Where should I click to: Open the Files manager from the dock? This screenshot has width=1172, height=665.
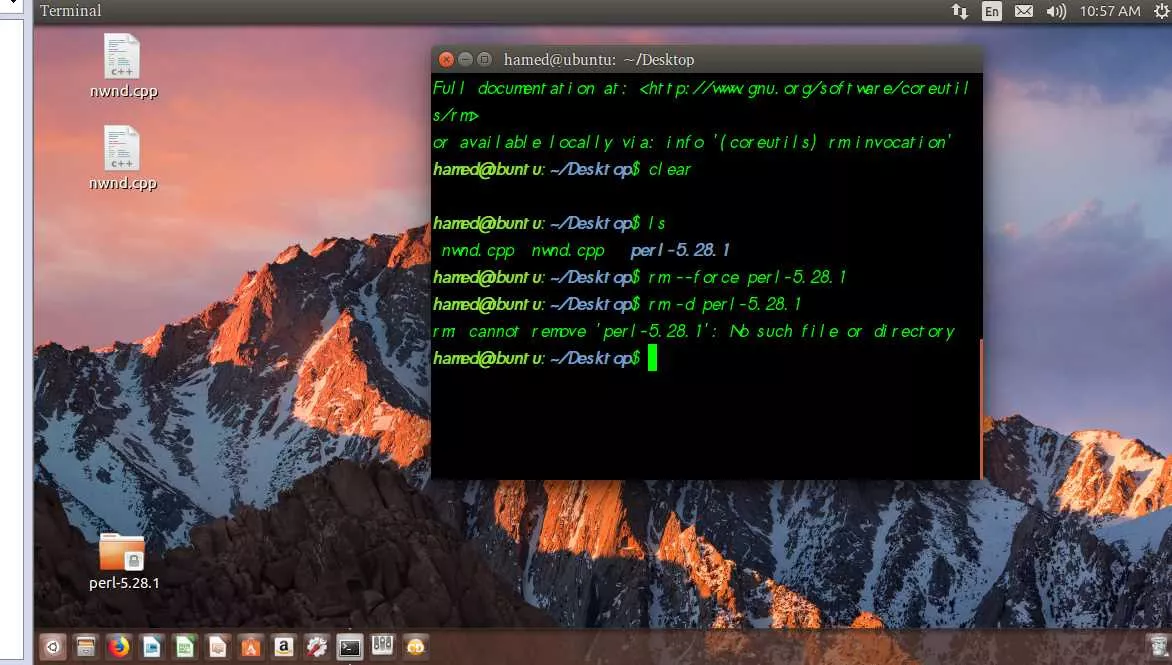point(86,646)
